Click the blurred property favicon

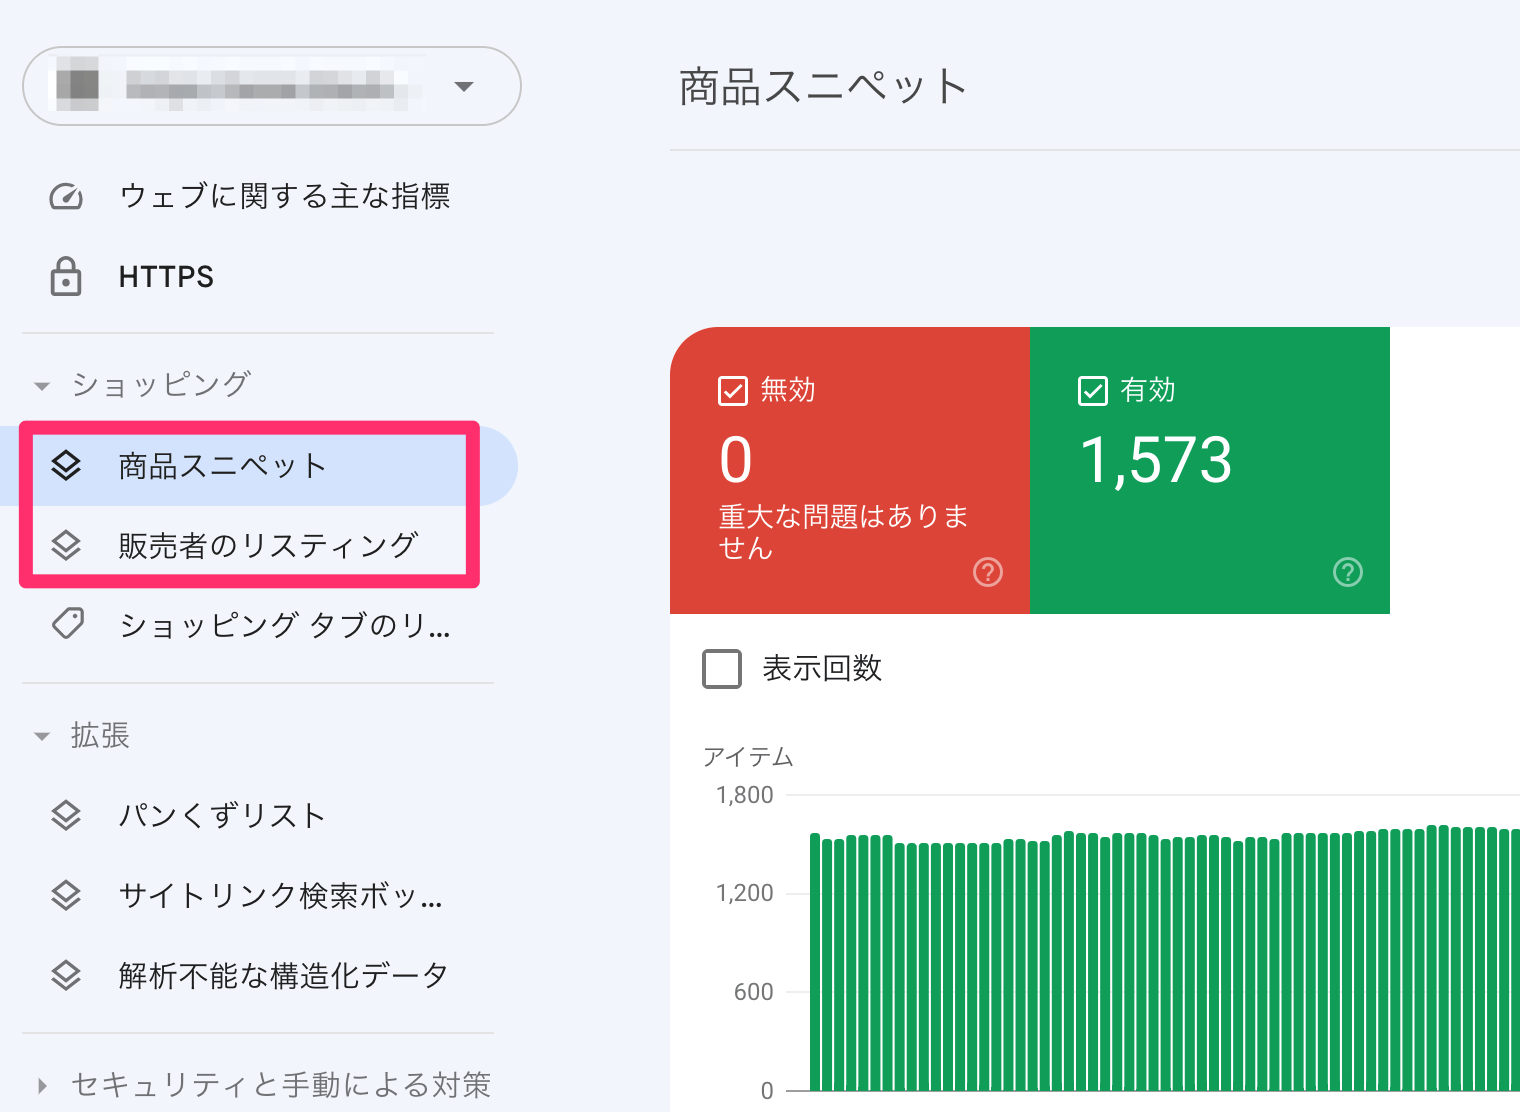click(x=77, y=84)
